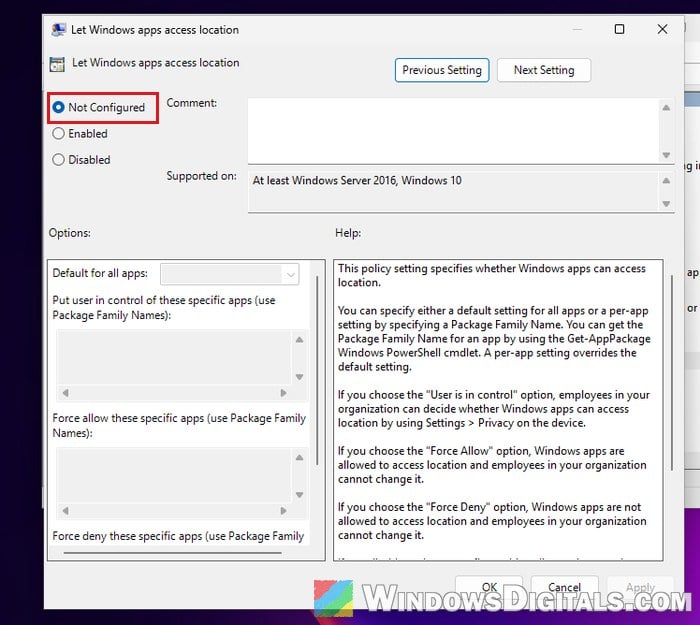Click the 'Default for all apps:' label
The image size is (700, 625).
[100, 273]
